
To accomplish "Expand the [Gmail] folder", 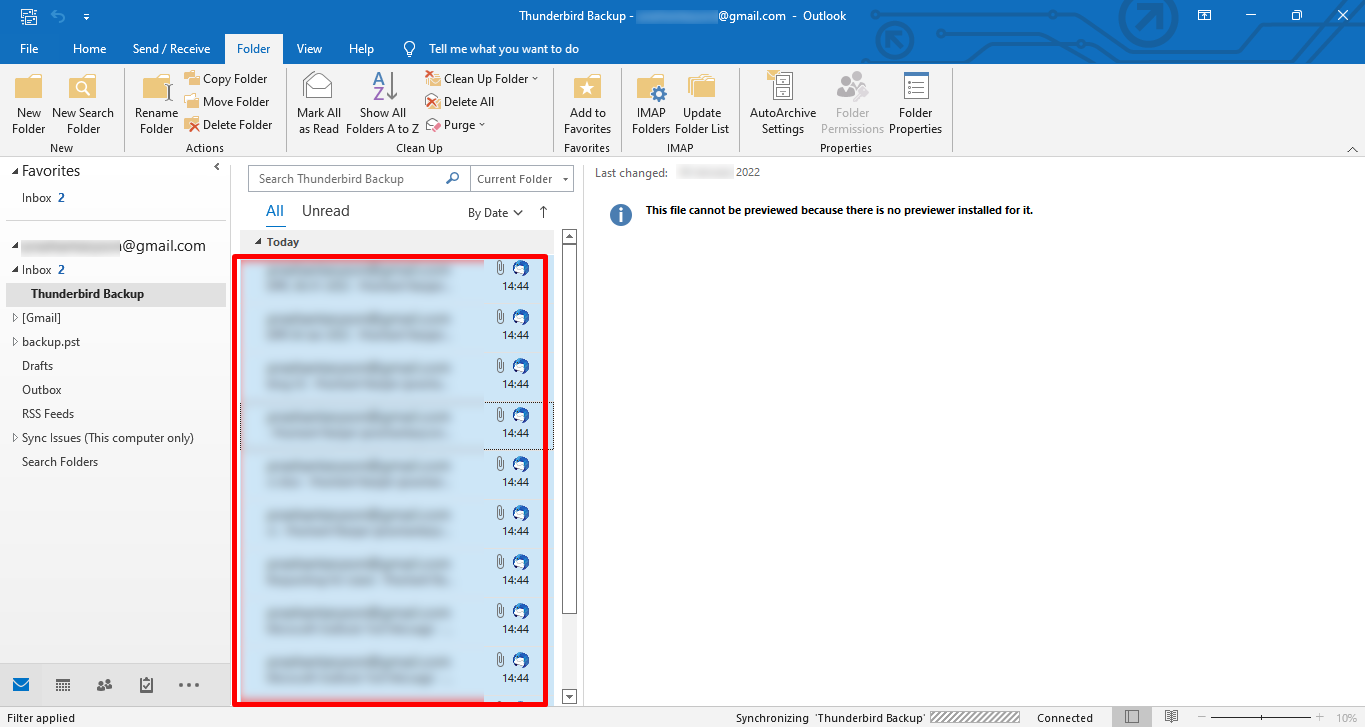I will point(15,318).
